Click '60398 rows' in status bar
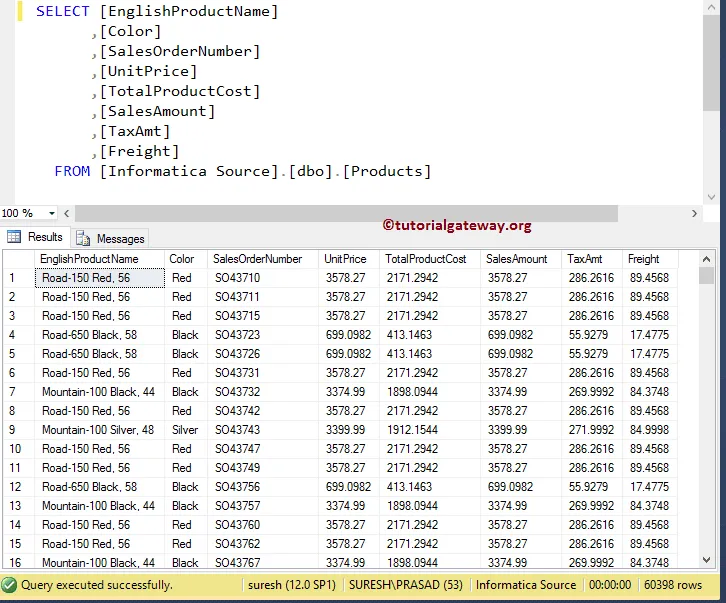726x603 pixels. [673, 585]
